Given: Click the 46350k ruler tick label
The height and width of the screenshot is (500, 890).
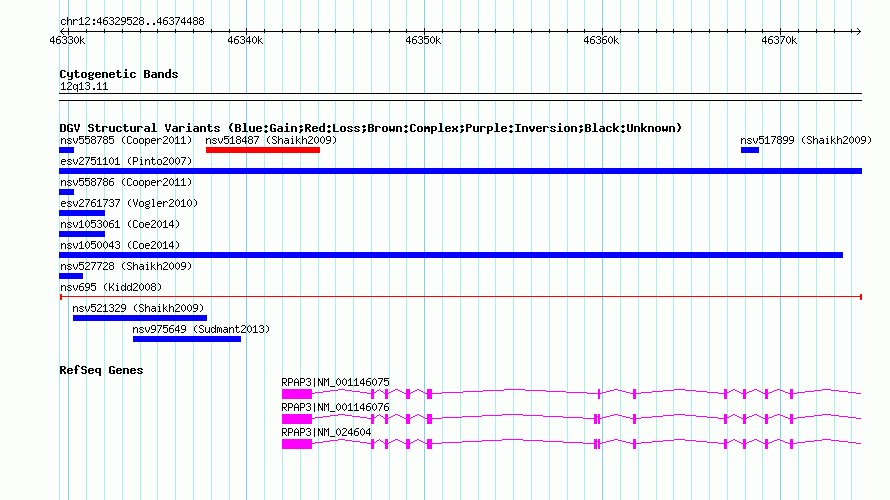Looking at the screenshot, I should pos(423,40).
